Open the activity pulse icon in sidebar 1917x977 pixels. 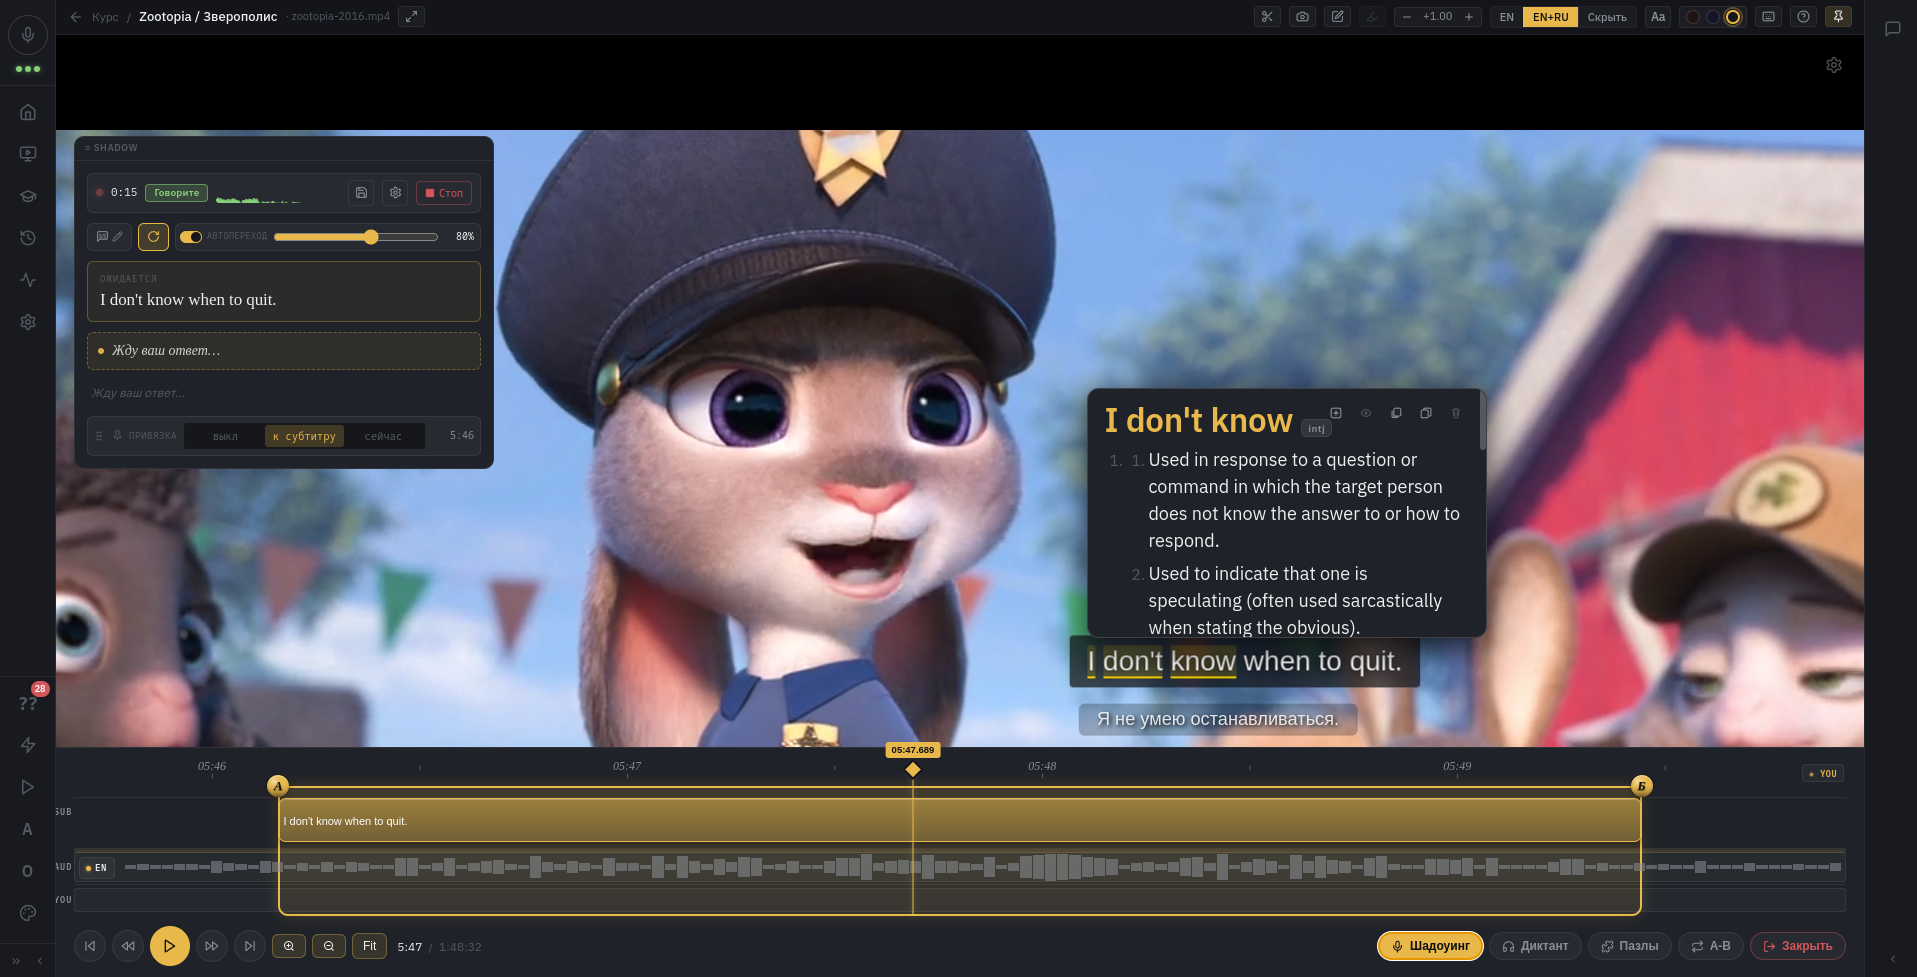(28, 280)
